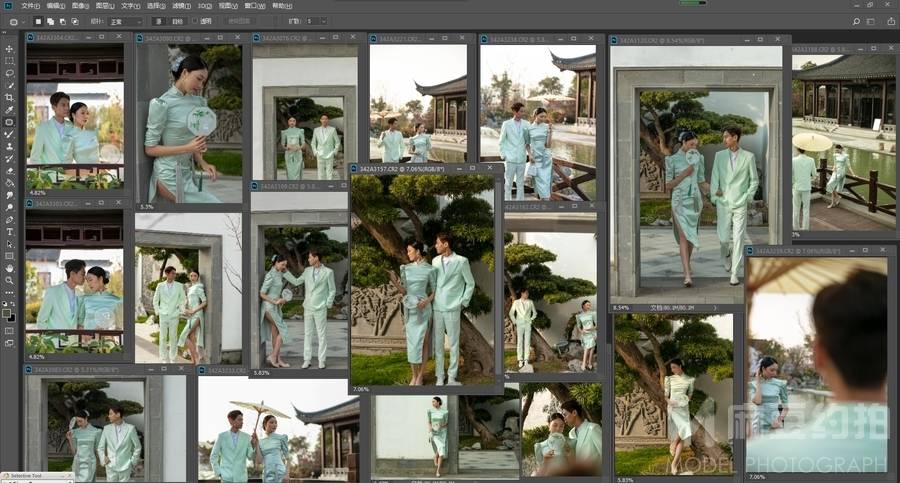Expand status arrow in 8.54% document window
Viewport: 900px width, 483px height.
pos(715,308)
